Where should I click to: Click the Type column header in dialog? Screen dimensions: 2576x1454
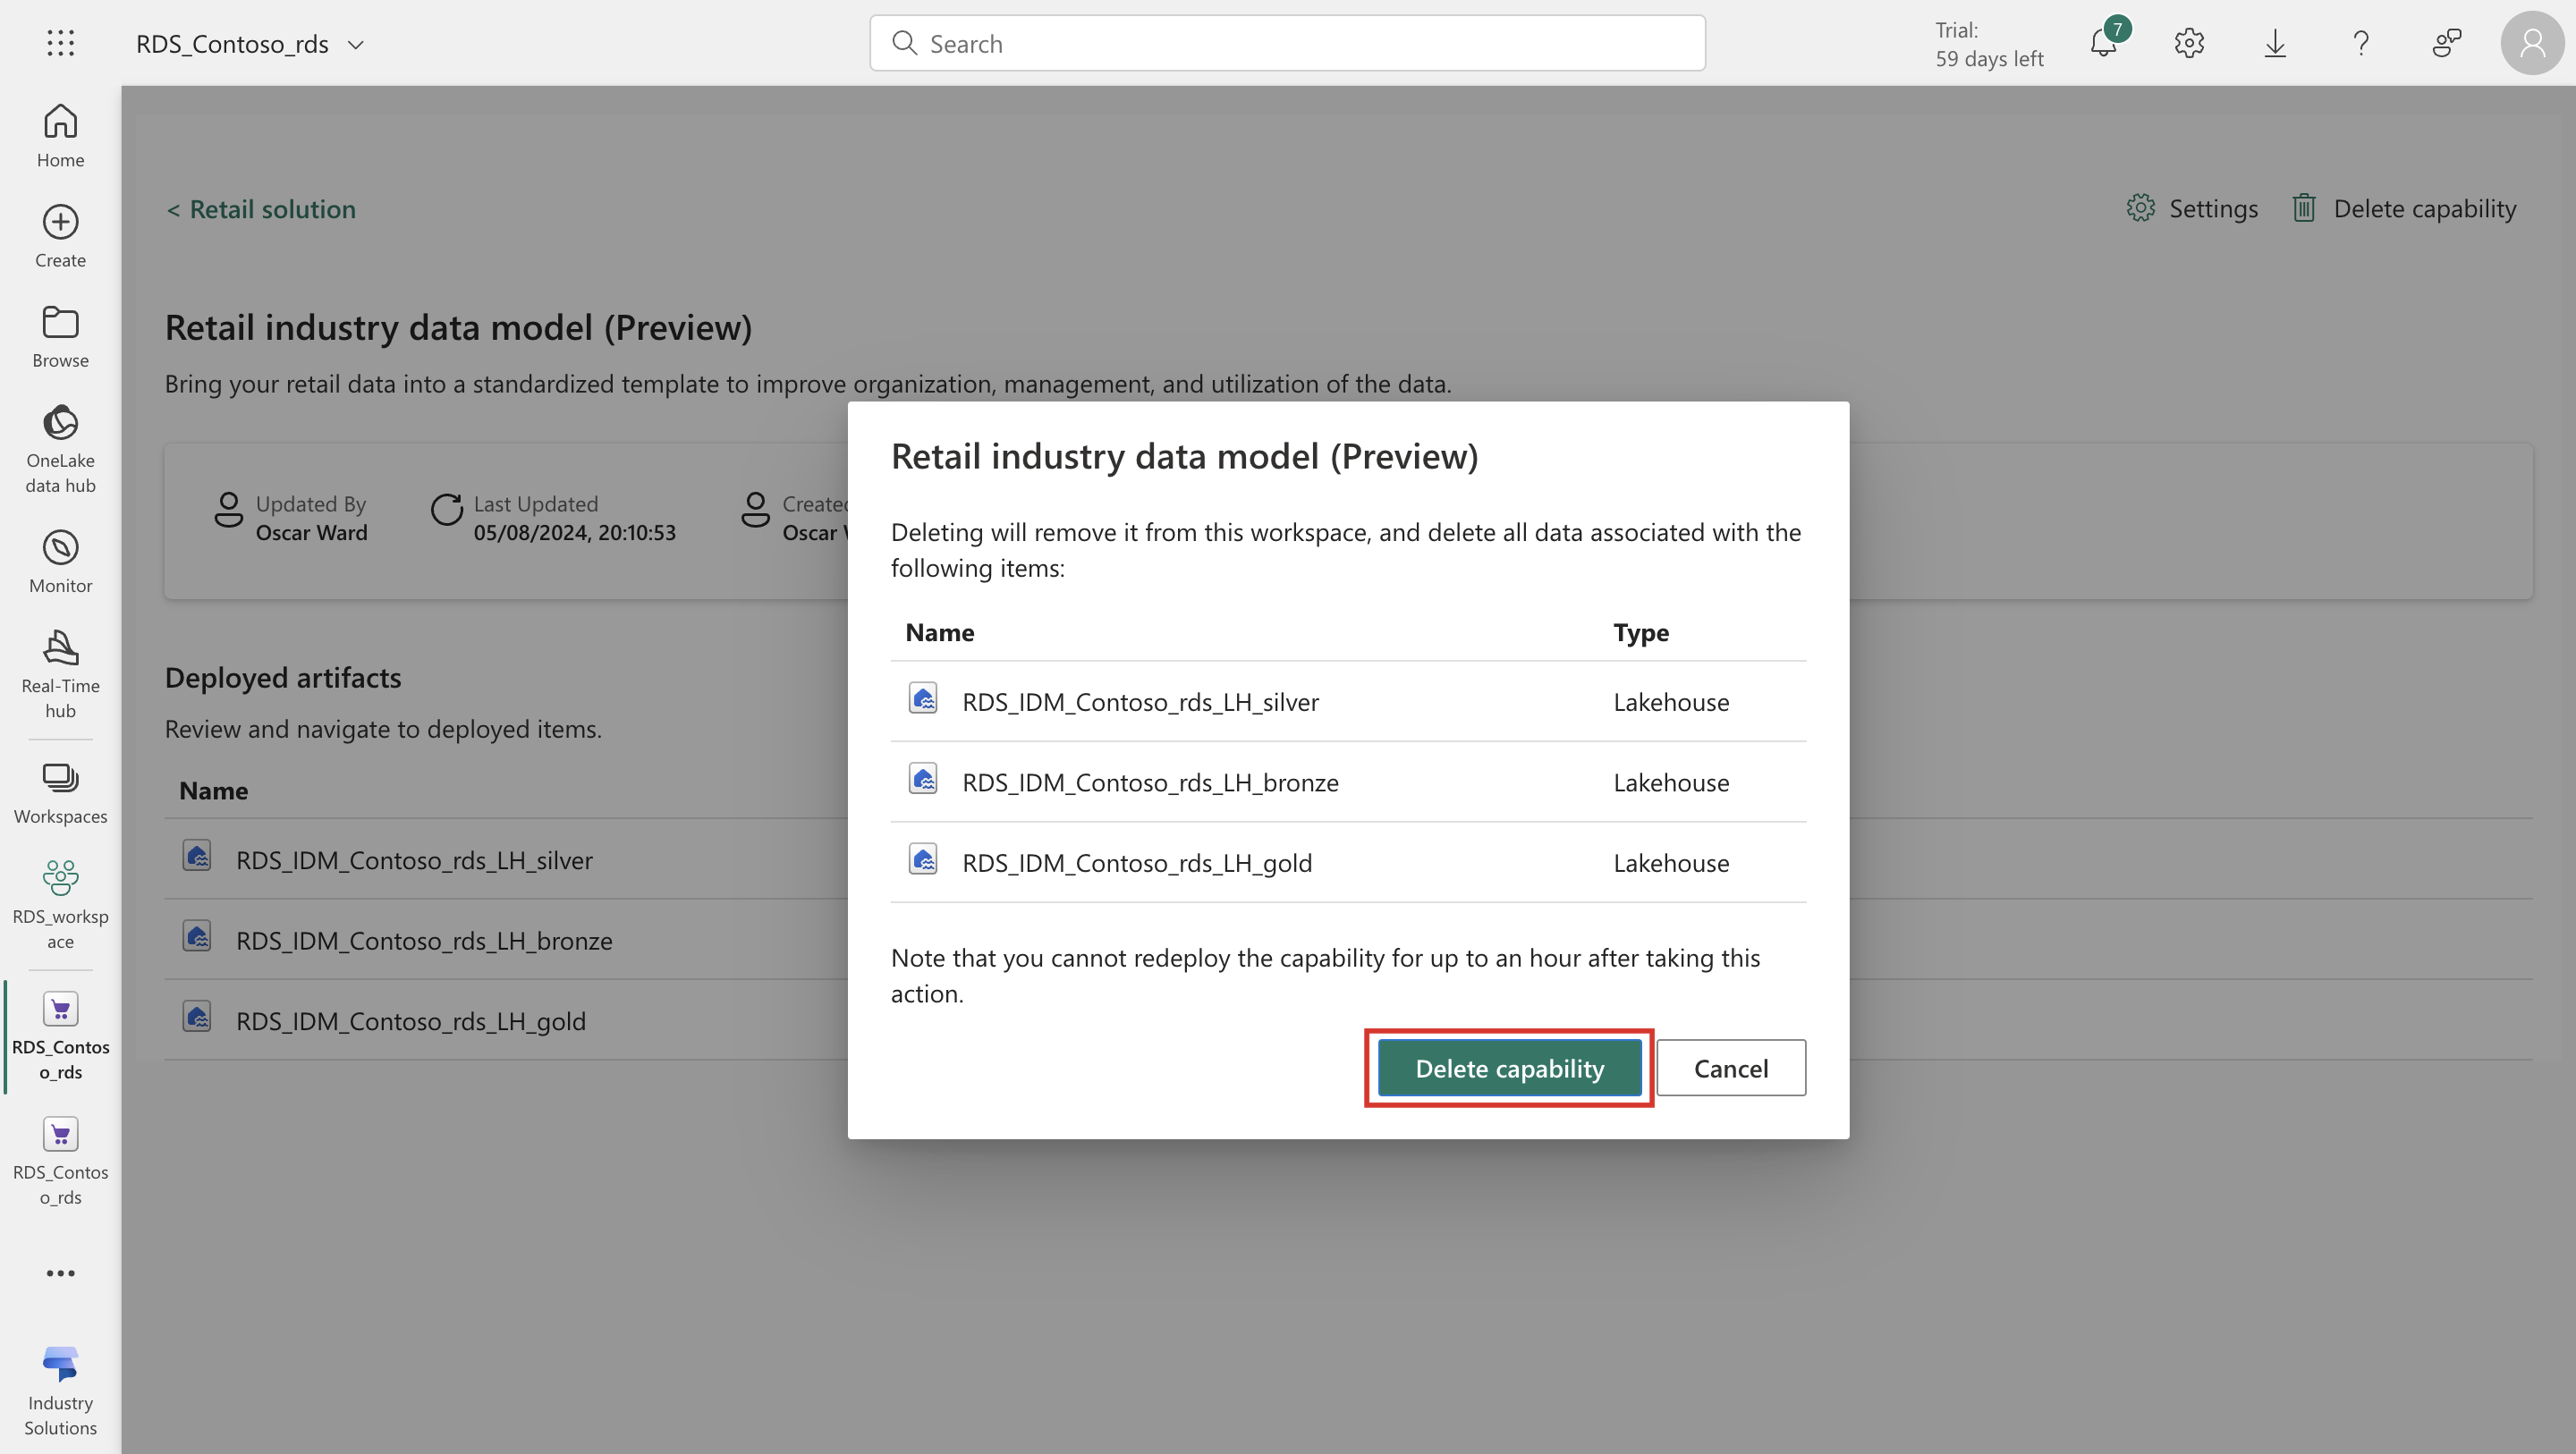click(x=1640, y=632)
